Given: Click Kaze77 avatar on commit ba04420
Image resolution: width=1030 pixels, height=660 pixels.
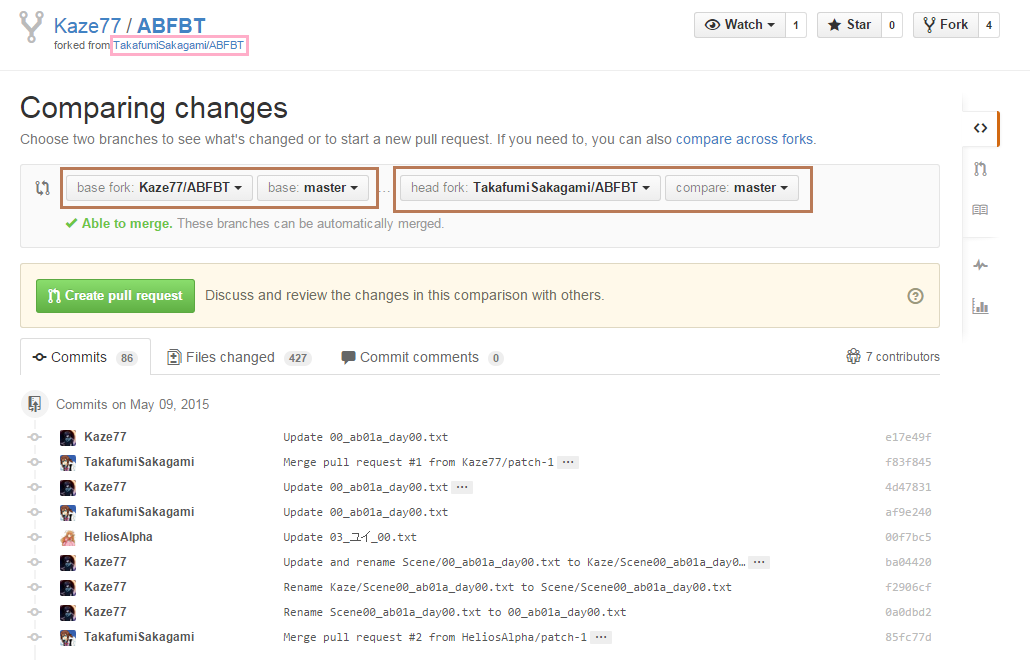Looking at the screenshot, I should (x=68, y=562).
